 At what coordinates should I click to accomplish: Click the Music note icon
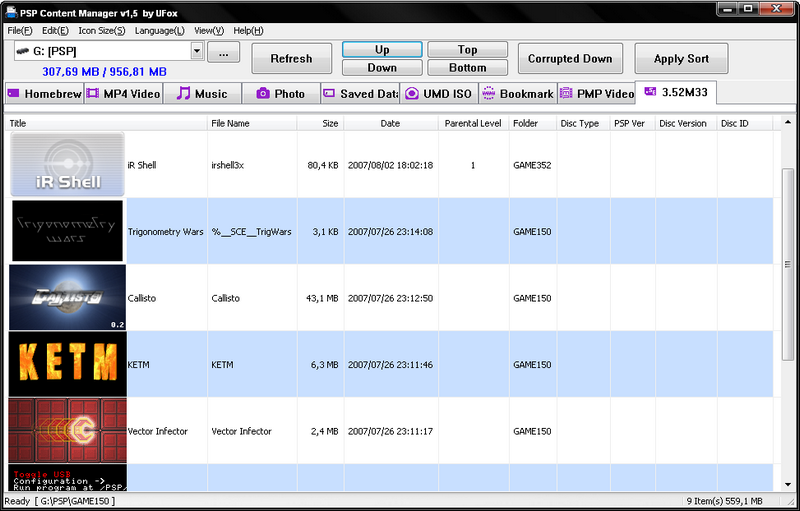click(x=183, y=93)
